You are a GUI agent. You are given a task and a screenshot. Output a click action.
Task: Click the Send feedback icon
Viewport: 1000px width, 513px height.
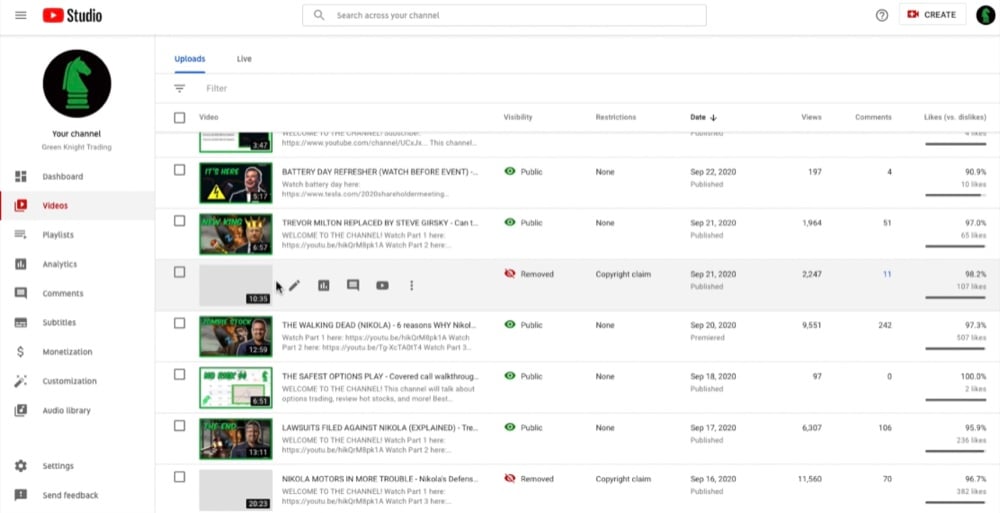[x=20, y=495]
